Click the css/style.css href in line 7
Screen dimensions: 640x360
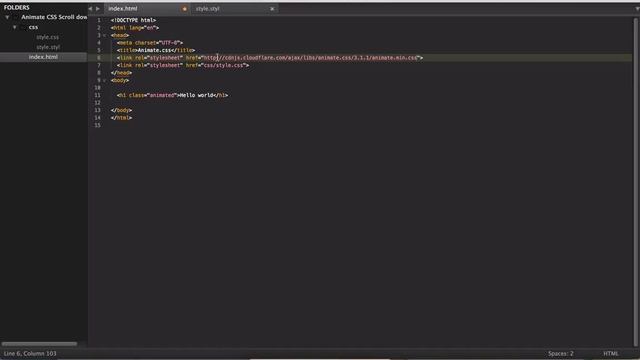(x=224, y=65)
